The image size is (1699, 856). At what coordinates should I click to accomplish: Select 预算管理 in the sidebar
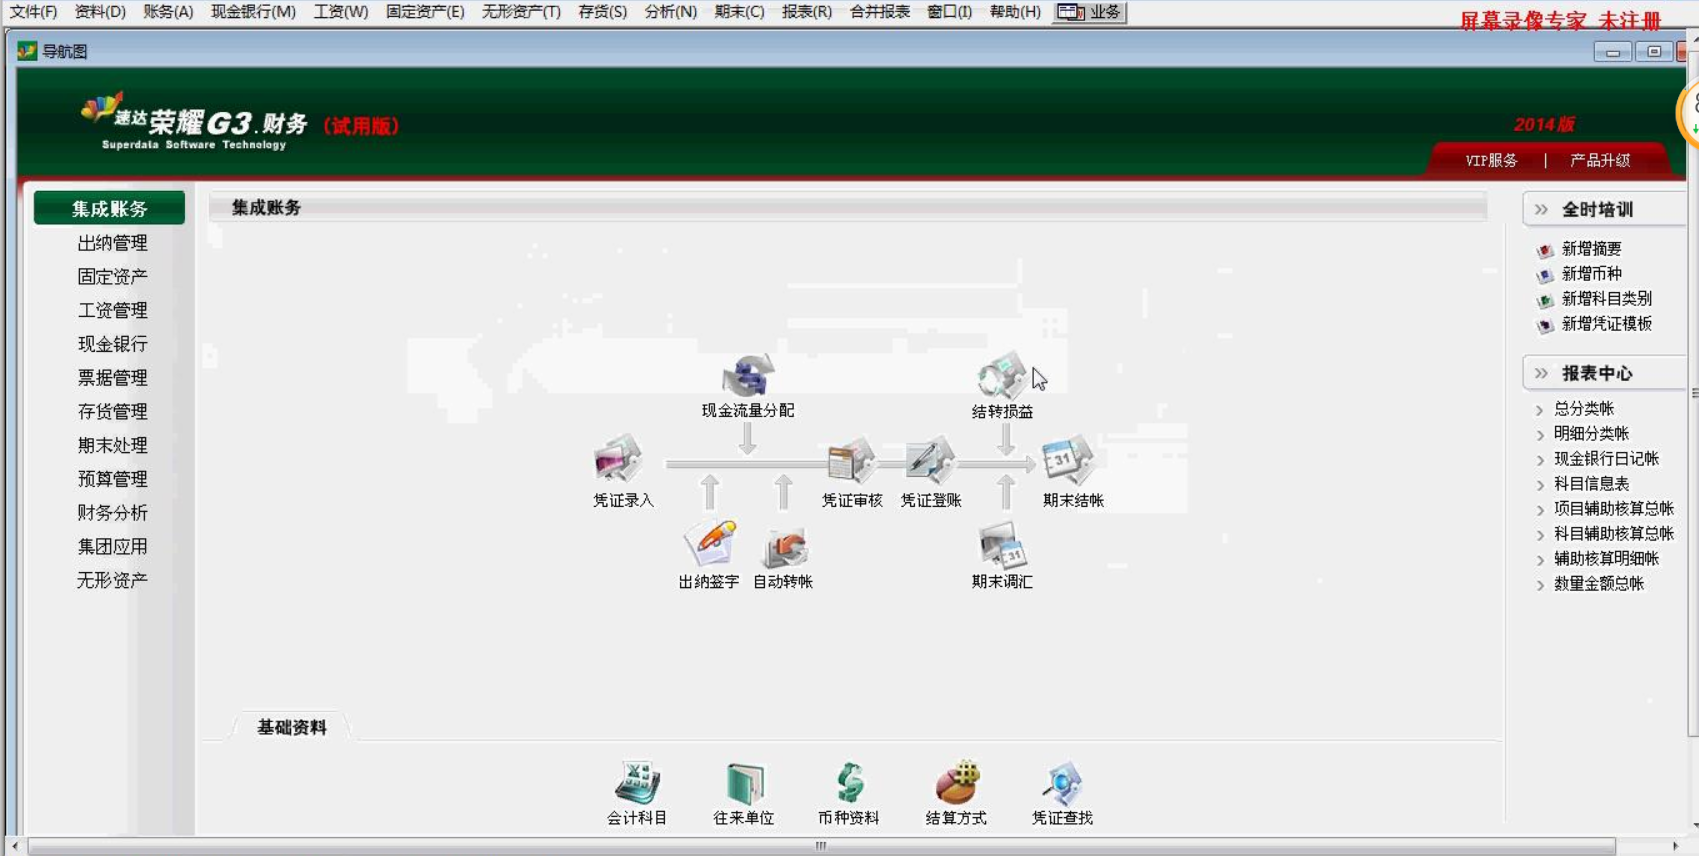click(x=112, y=479)
